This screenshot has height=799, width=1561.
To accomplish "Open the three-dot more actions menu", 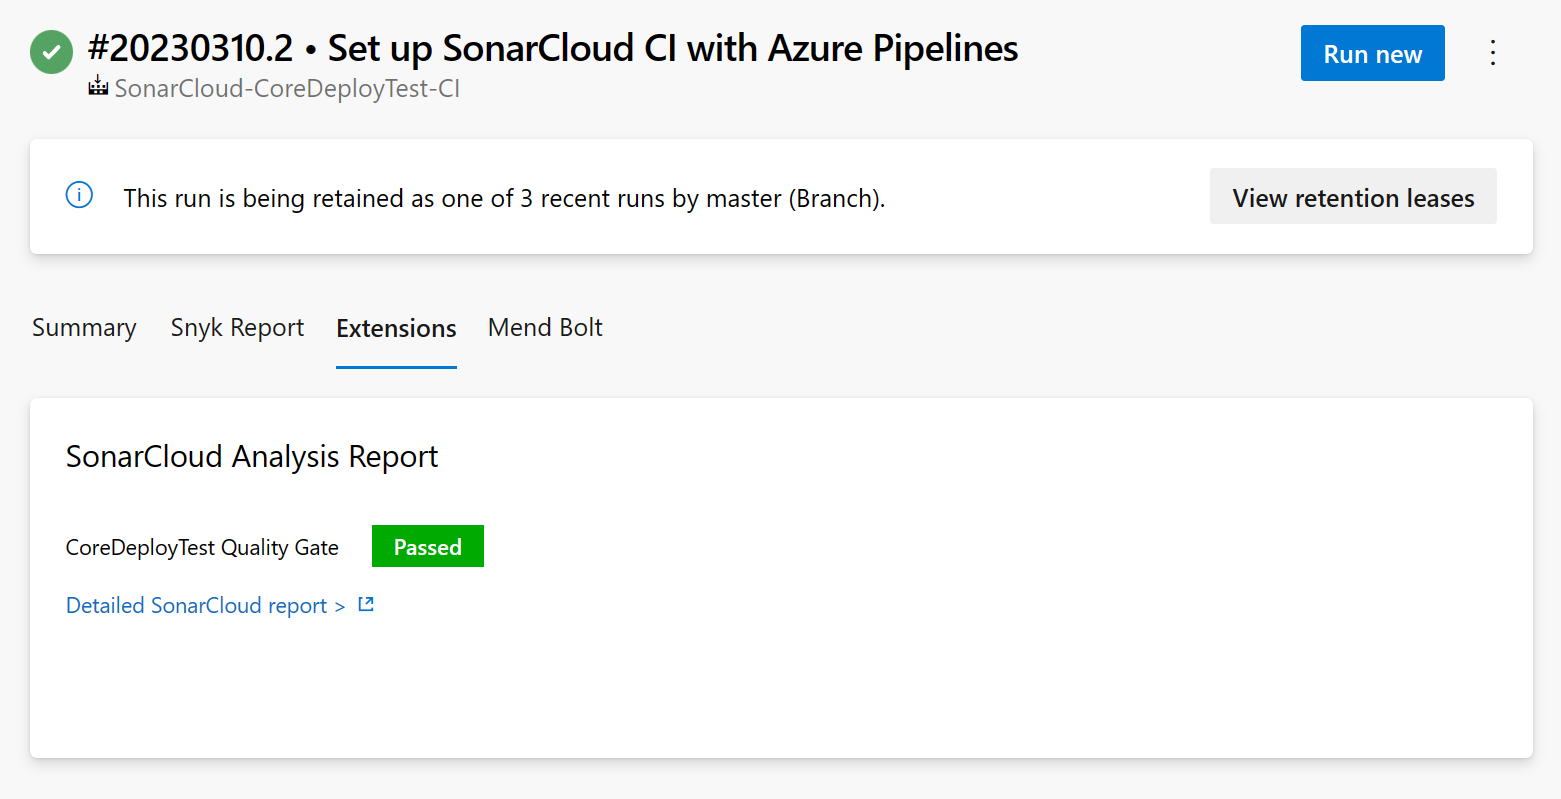I will [x=1492, y=53].
